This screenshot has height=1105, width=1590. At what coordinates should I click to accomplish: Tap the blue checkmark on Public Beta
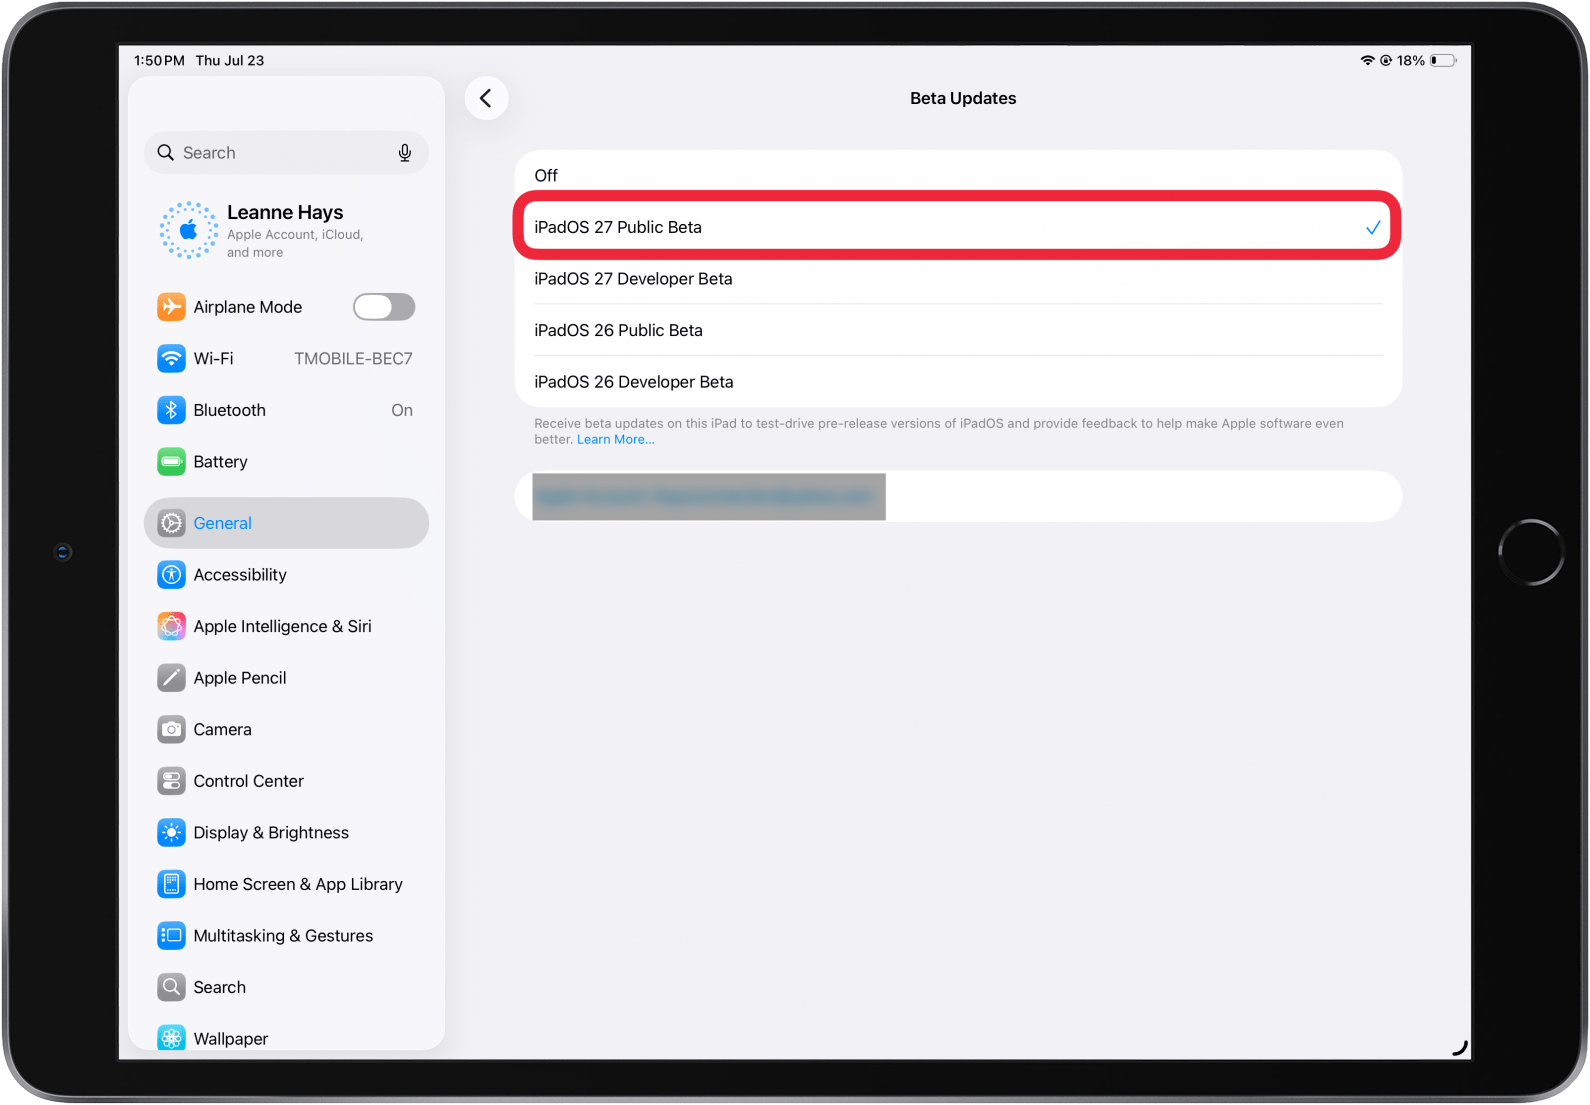tap(1373, 228)
